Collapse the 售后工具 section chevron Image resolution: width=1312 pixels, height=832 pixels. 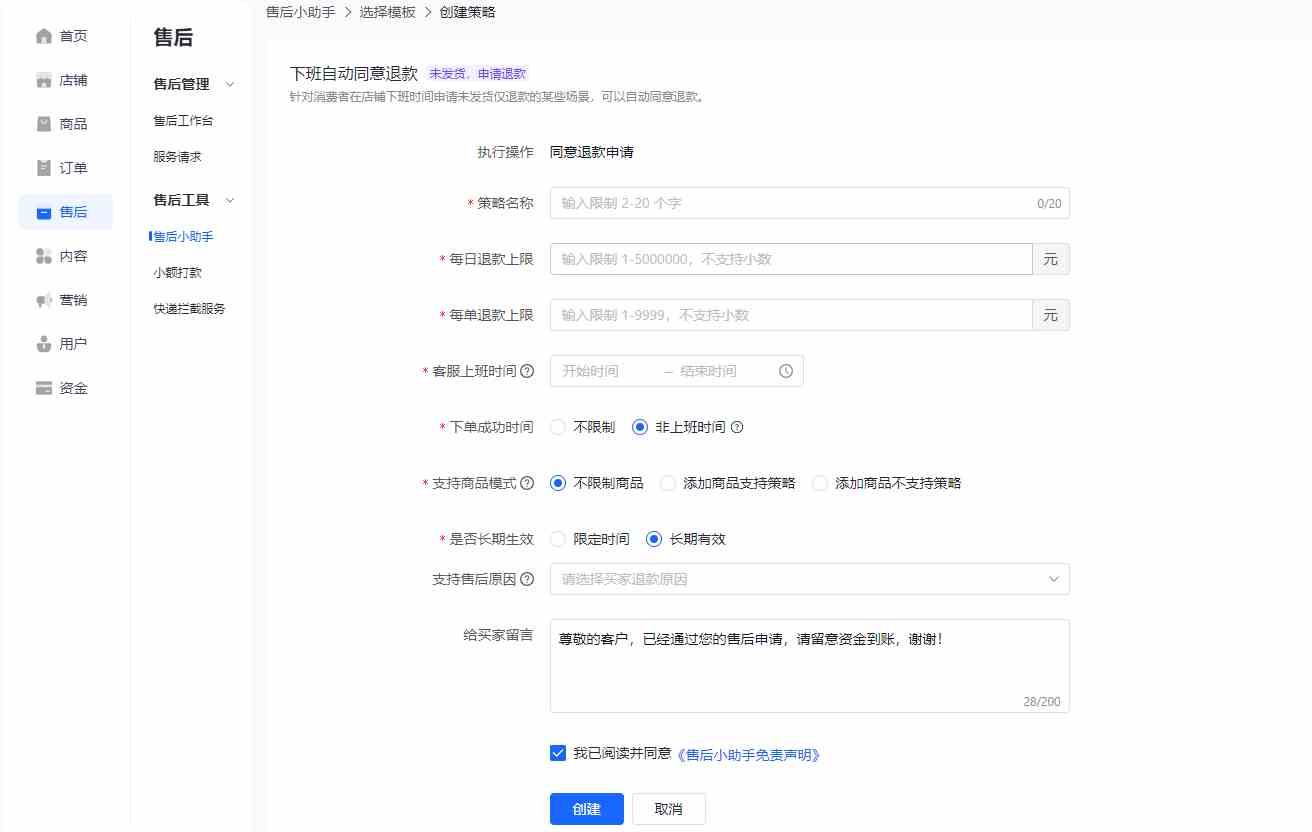[230, 201]
